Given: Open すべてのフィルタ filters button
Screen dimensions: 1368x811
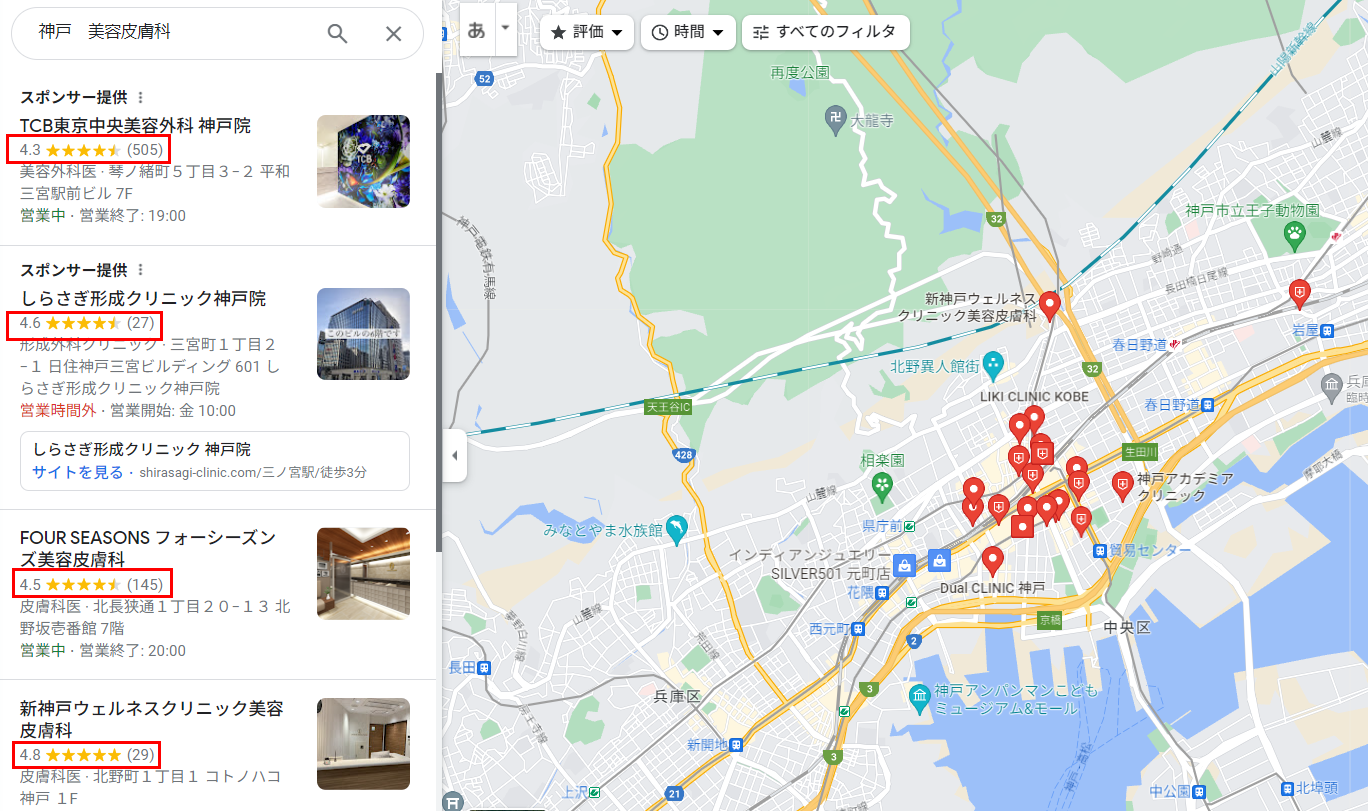Looking at the screenshot, I should tap(825, 32).
